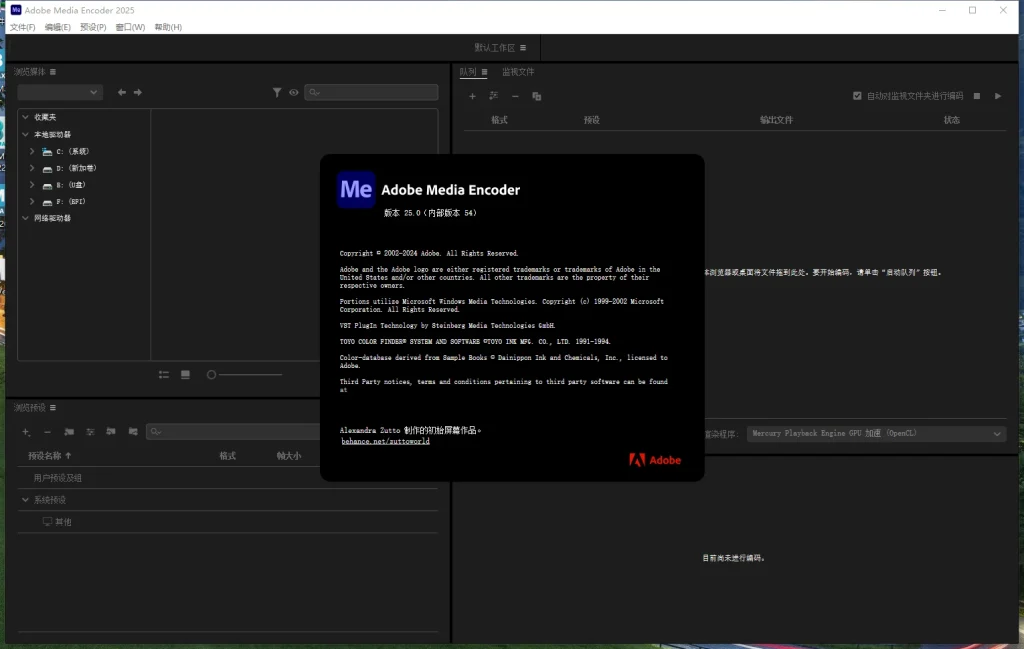This screenshot has height=649, width=1024.
Task: Click the 预设 column header in queue
Action: [592, 120]
